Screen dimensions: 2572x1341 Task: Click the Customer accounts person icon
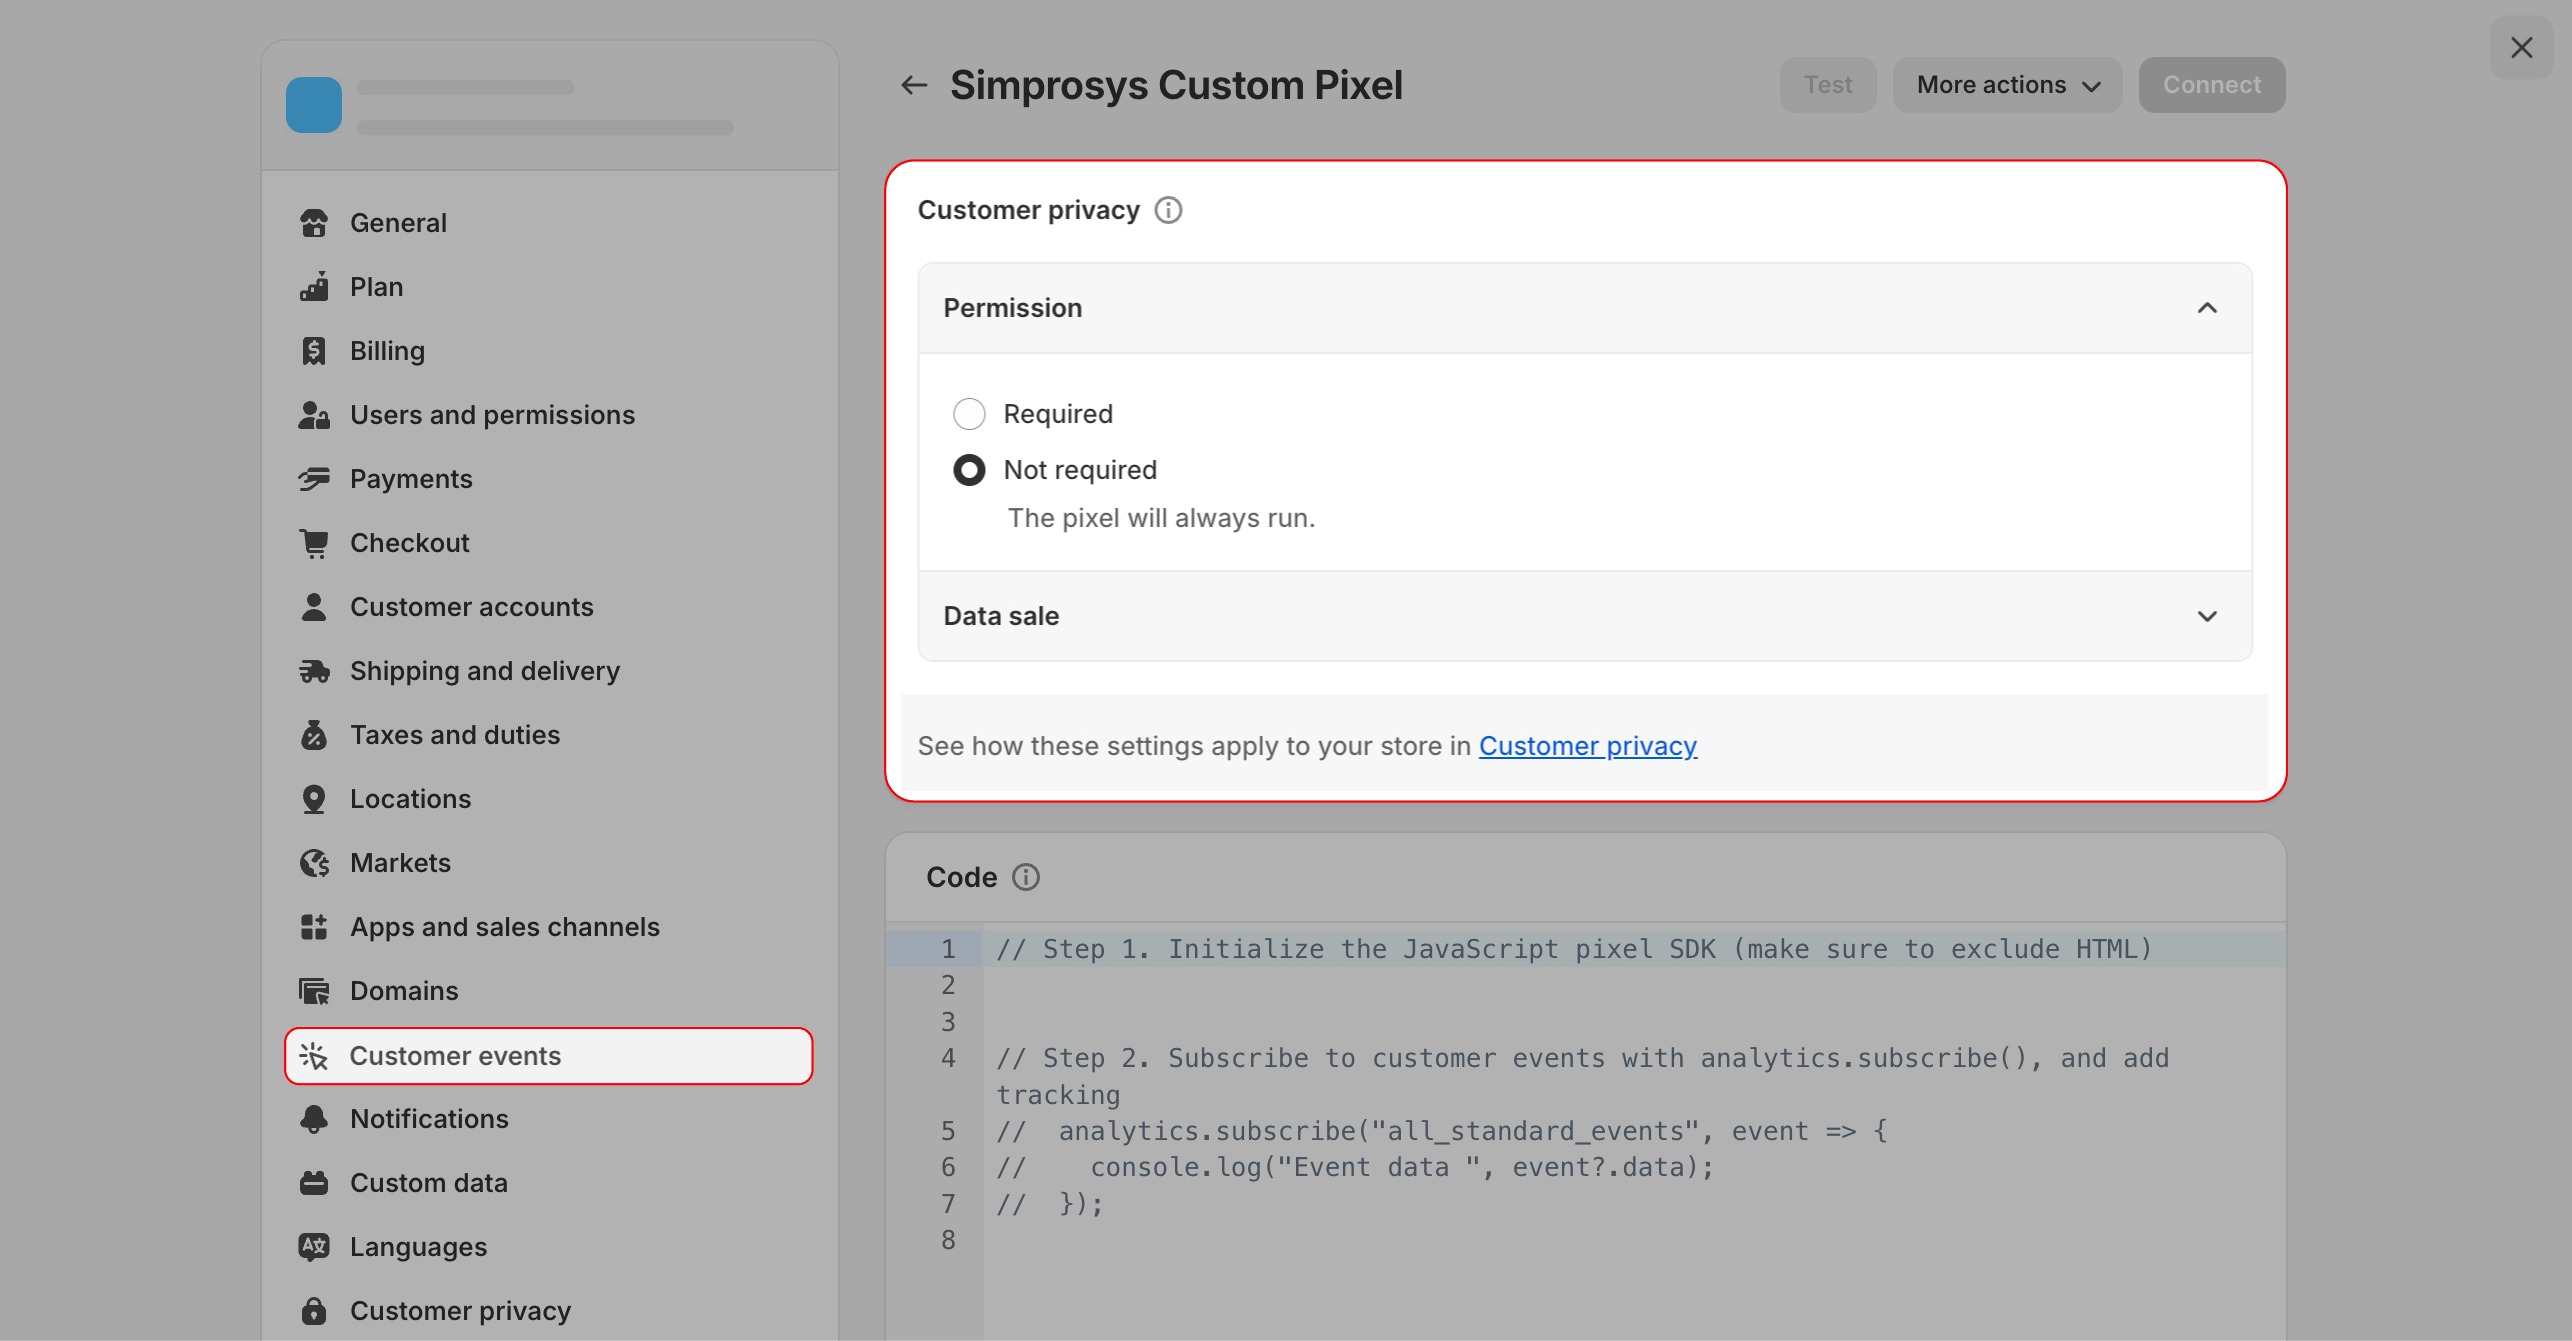(314, 607)
